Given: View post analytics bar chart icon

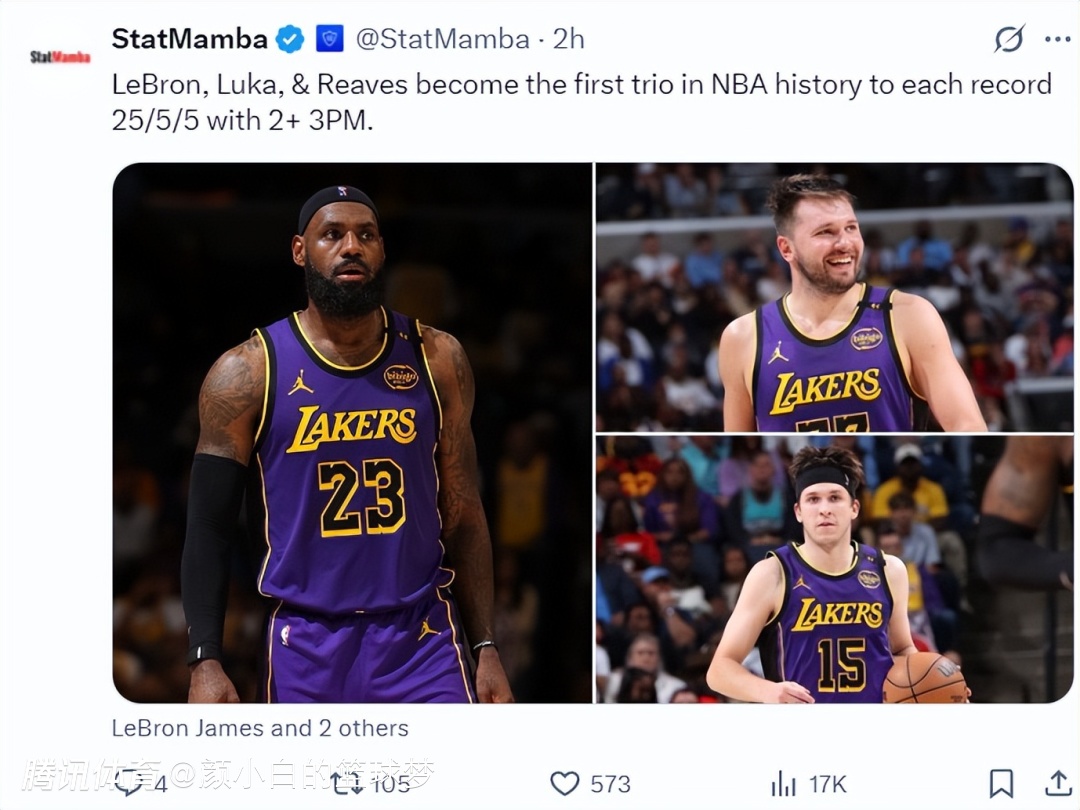Looking at the screenshot, I should pos(783,783).
